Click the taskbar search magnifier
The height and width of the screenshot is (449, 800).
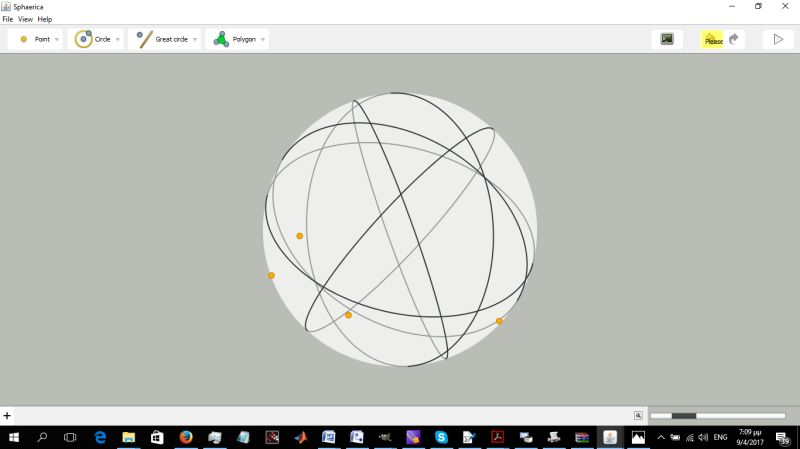42,437
